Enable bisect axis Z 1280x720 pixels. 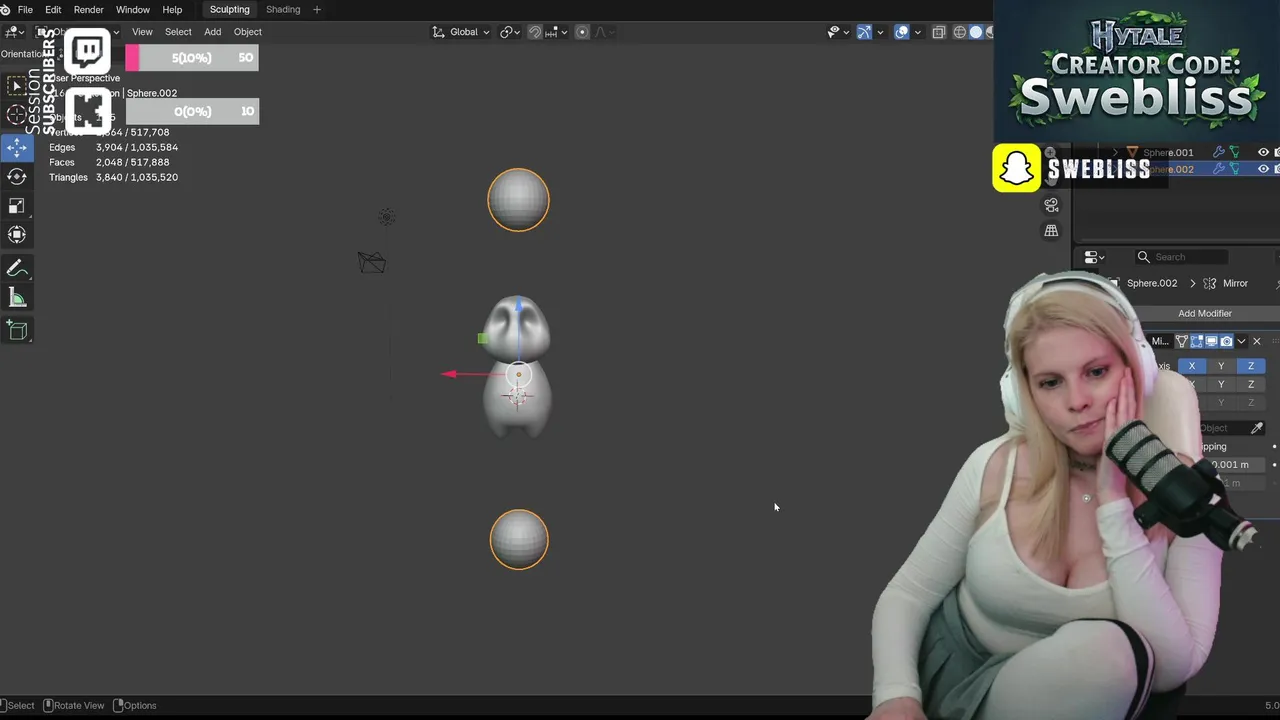[1250, 384]
